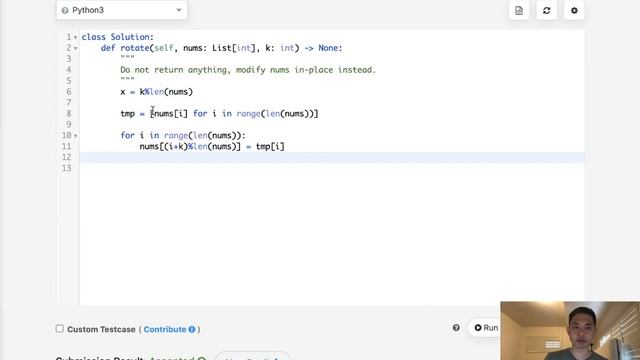Click 'def rotate' in line 2

tap(125, 48)
